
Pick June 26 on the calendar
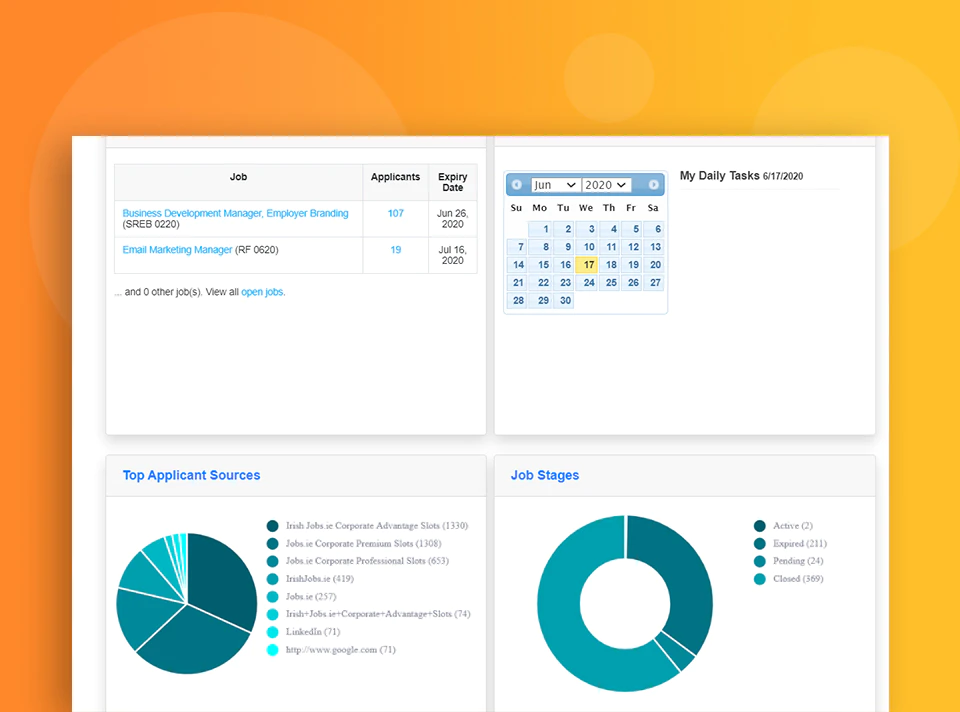(x=631, y=282)
